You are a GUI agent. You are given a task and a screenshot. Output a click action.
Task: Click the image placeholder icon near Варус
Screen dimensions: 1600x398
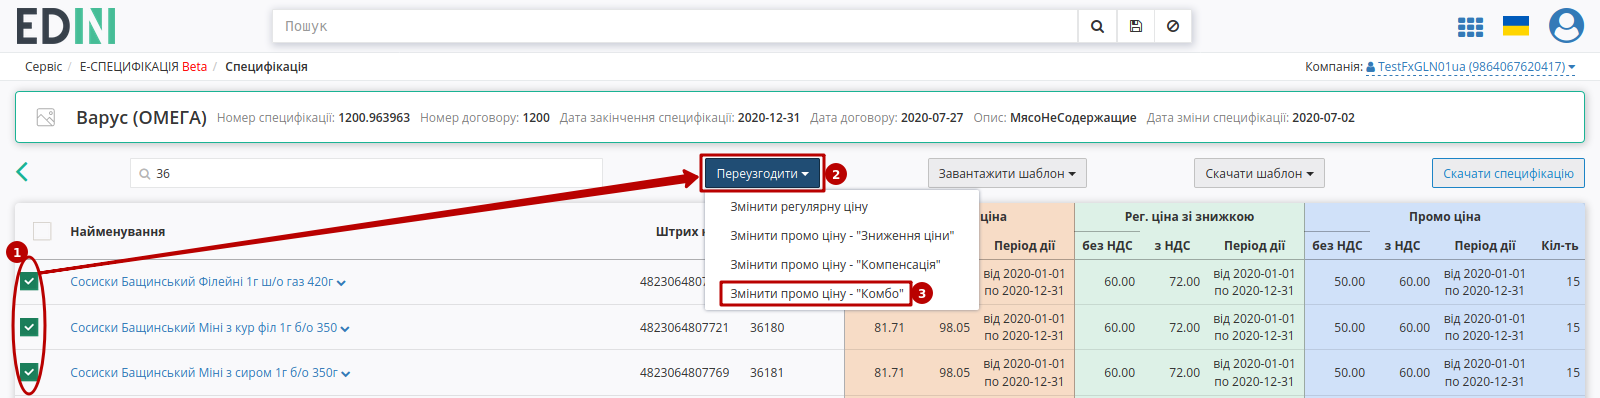tap(46, 118)
